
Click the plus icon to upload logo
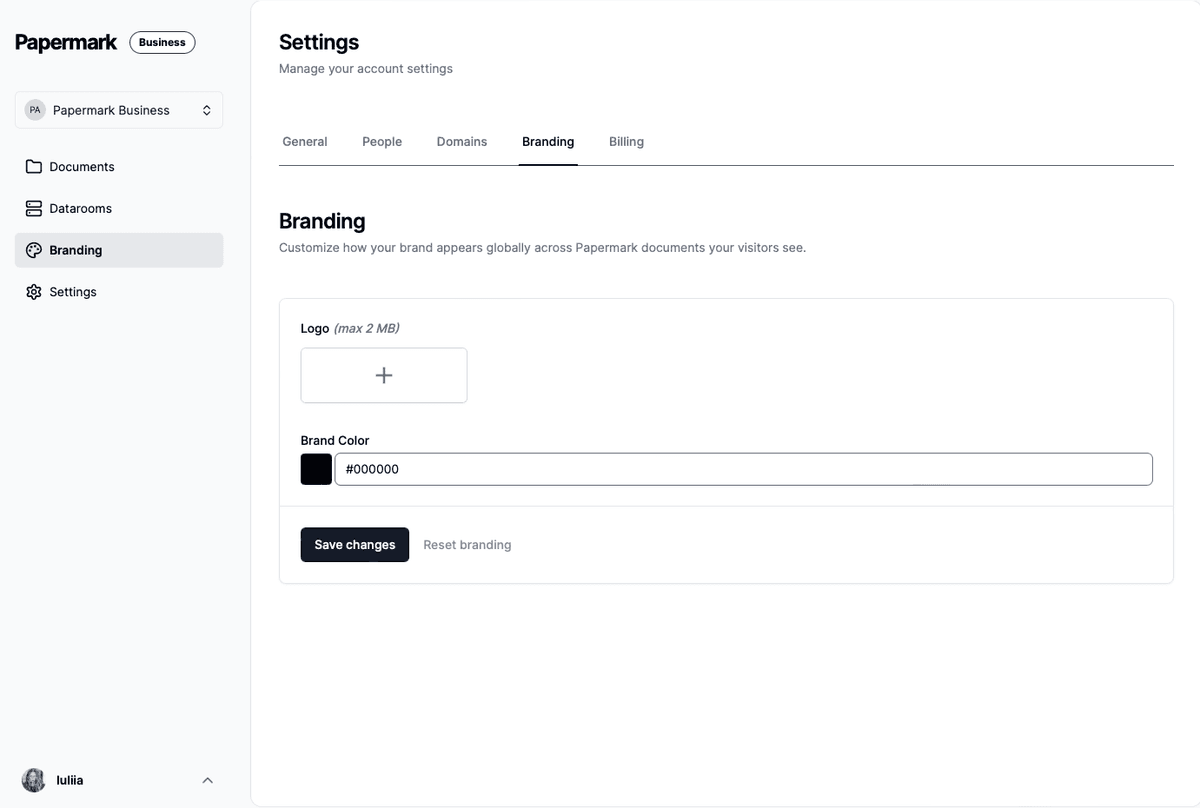[384, 375]
